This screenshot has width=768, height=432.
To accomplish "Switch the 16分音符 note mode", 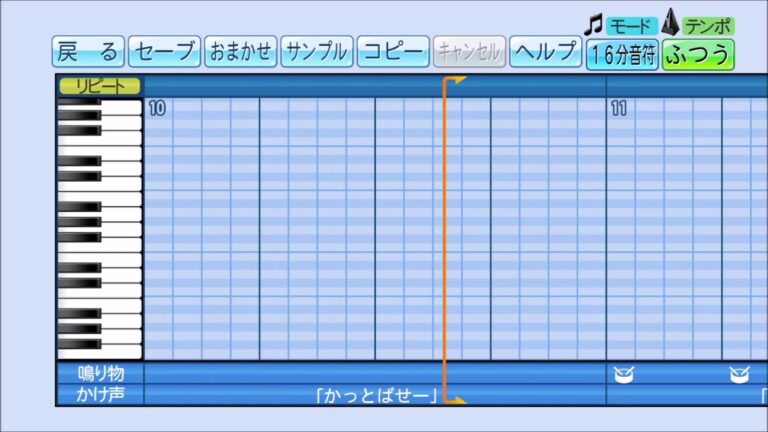I will pyautogui.click(x=622, y=54).
